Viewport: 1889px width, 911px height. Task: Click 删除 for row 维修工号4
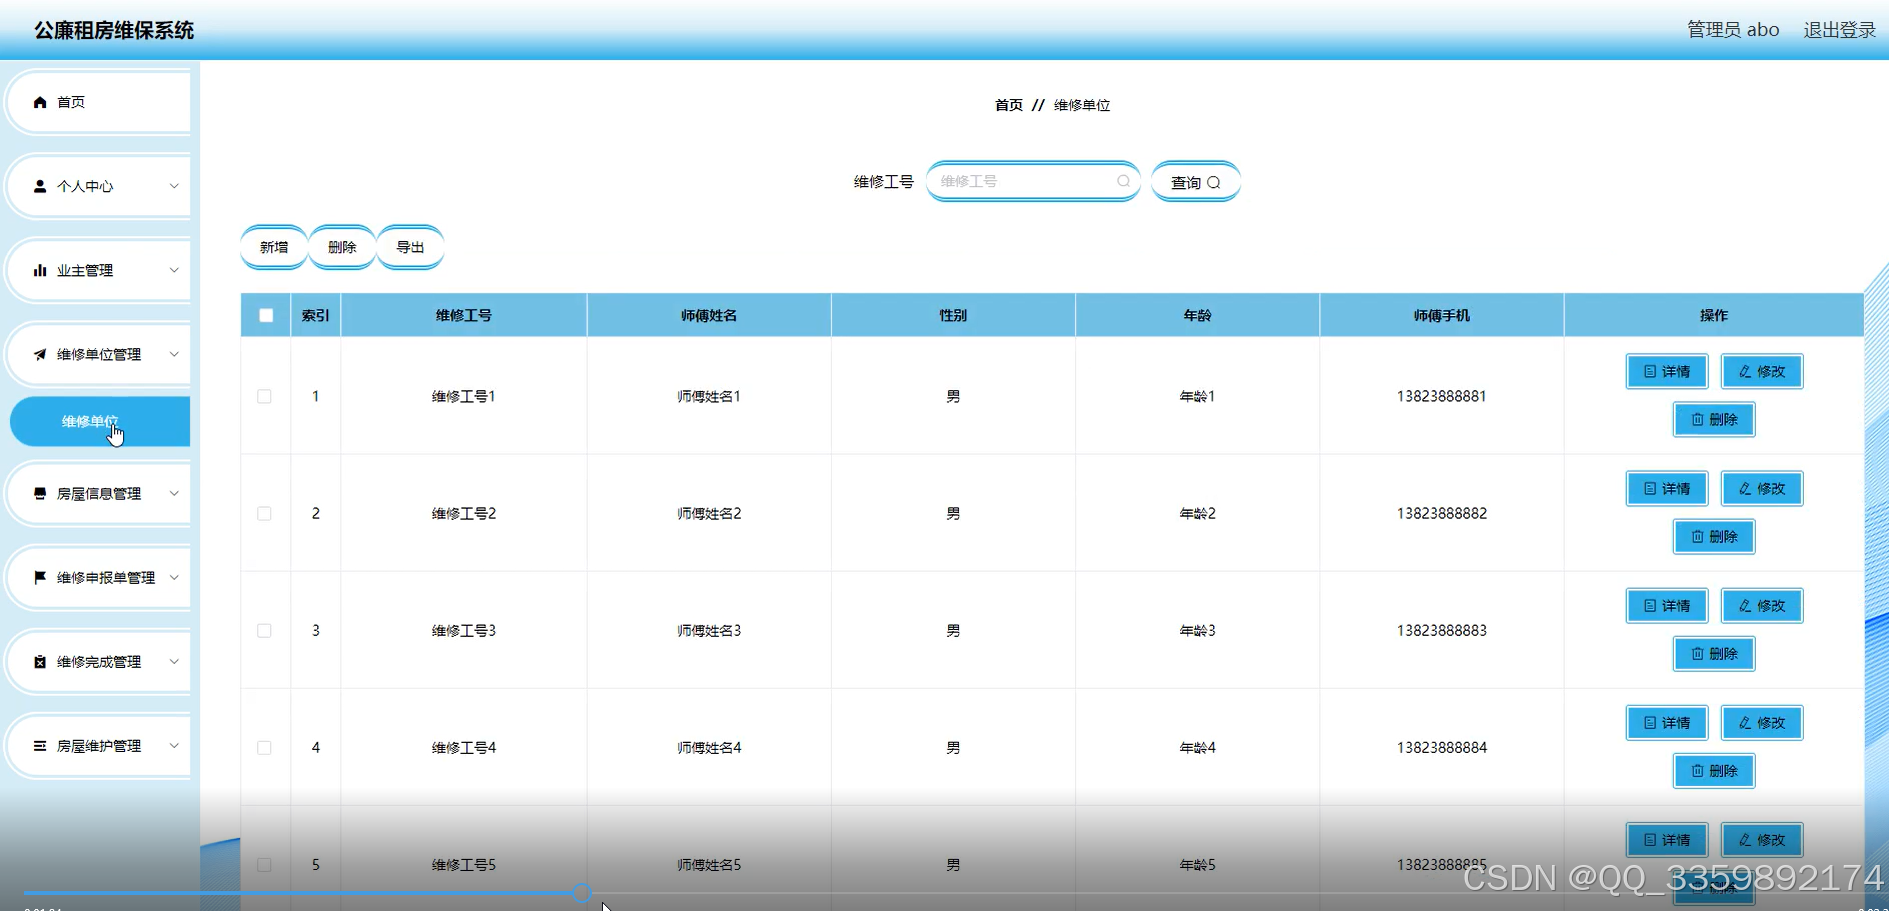[1714, 770]
